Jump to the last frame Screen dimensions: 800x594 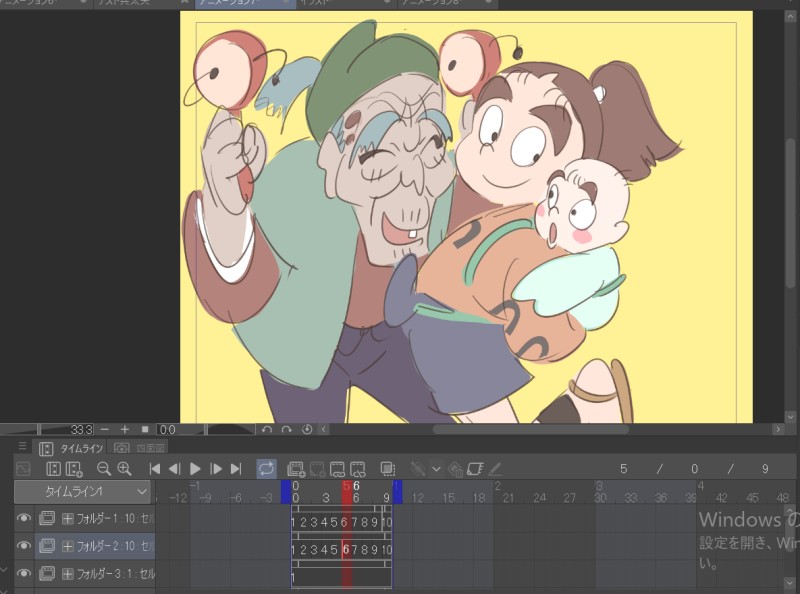(236, 469)
